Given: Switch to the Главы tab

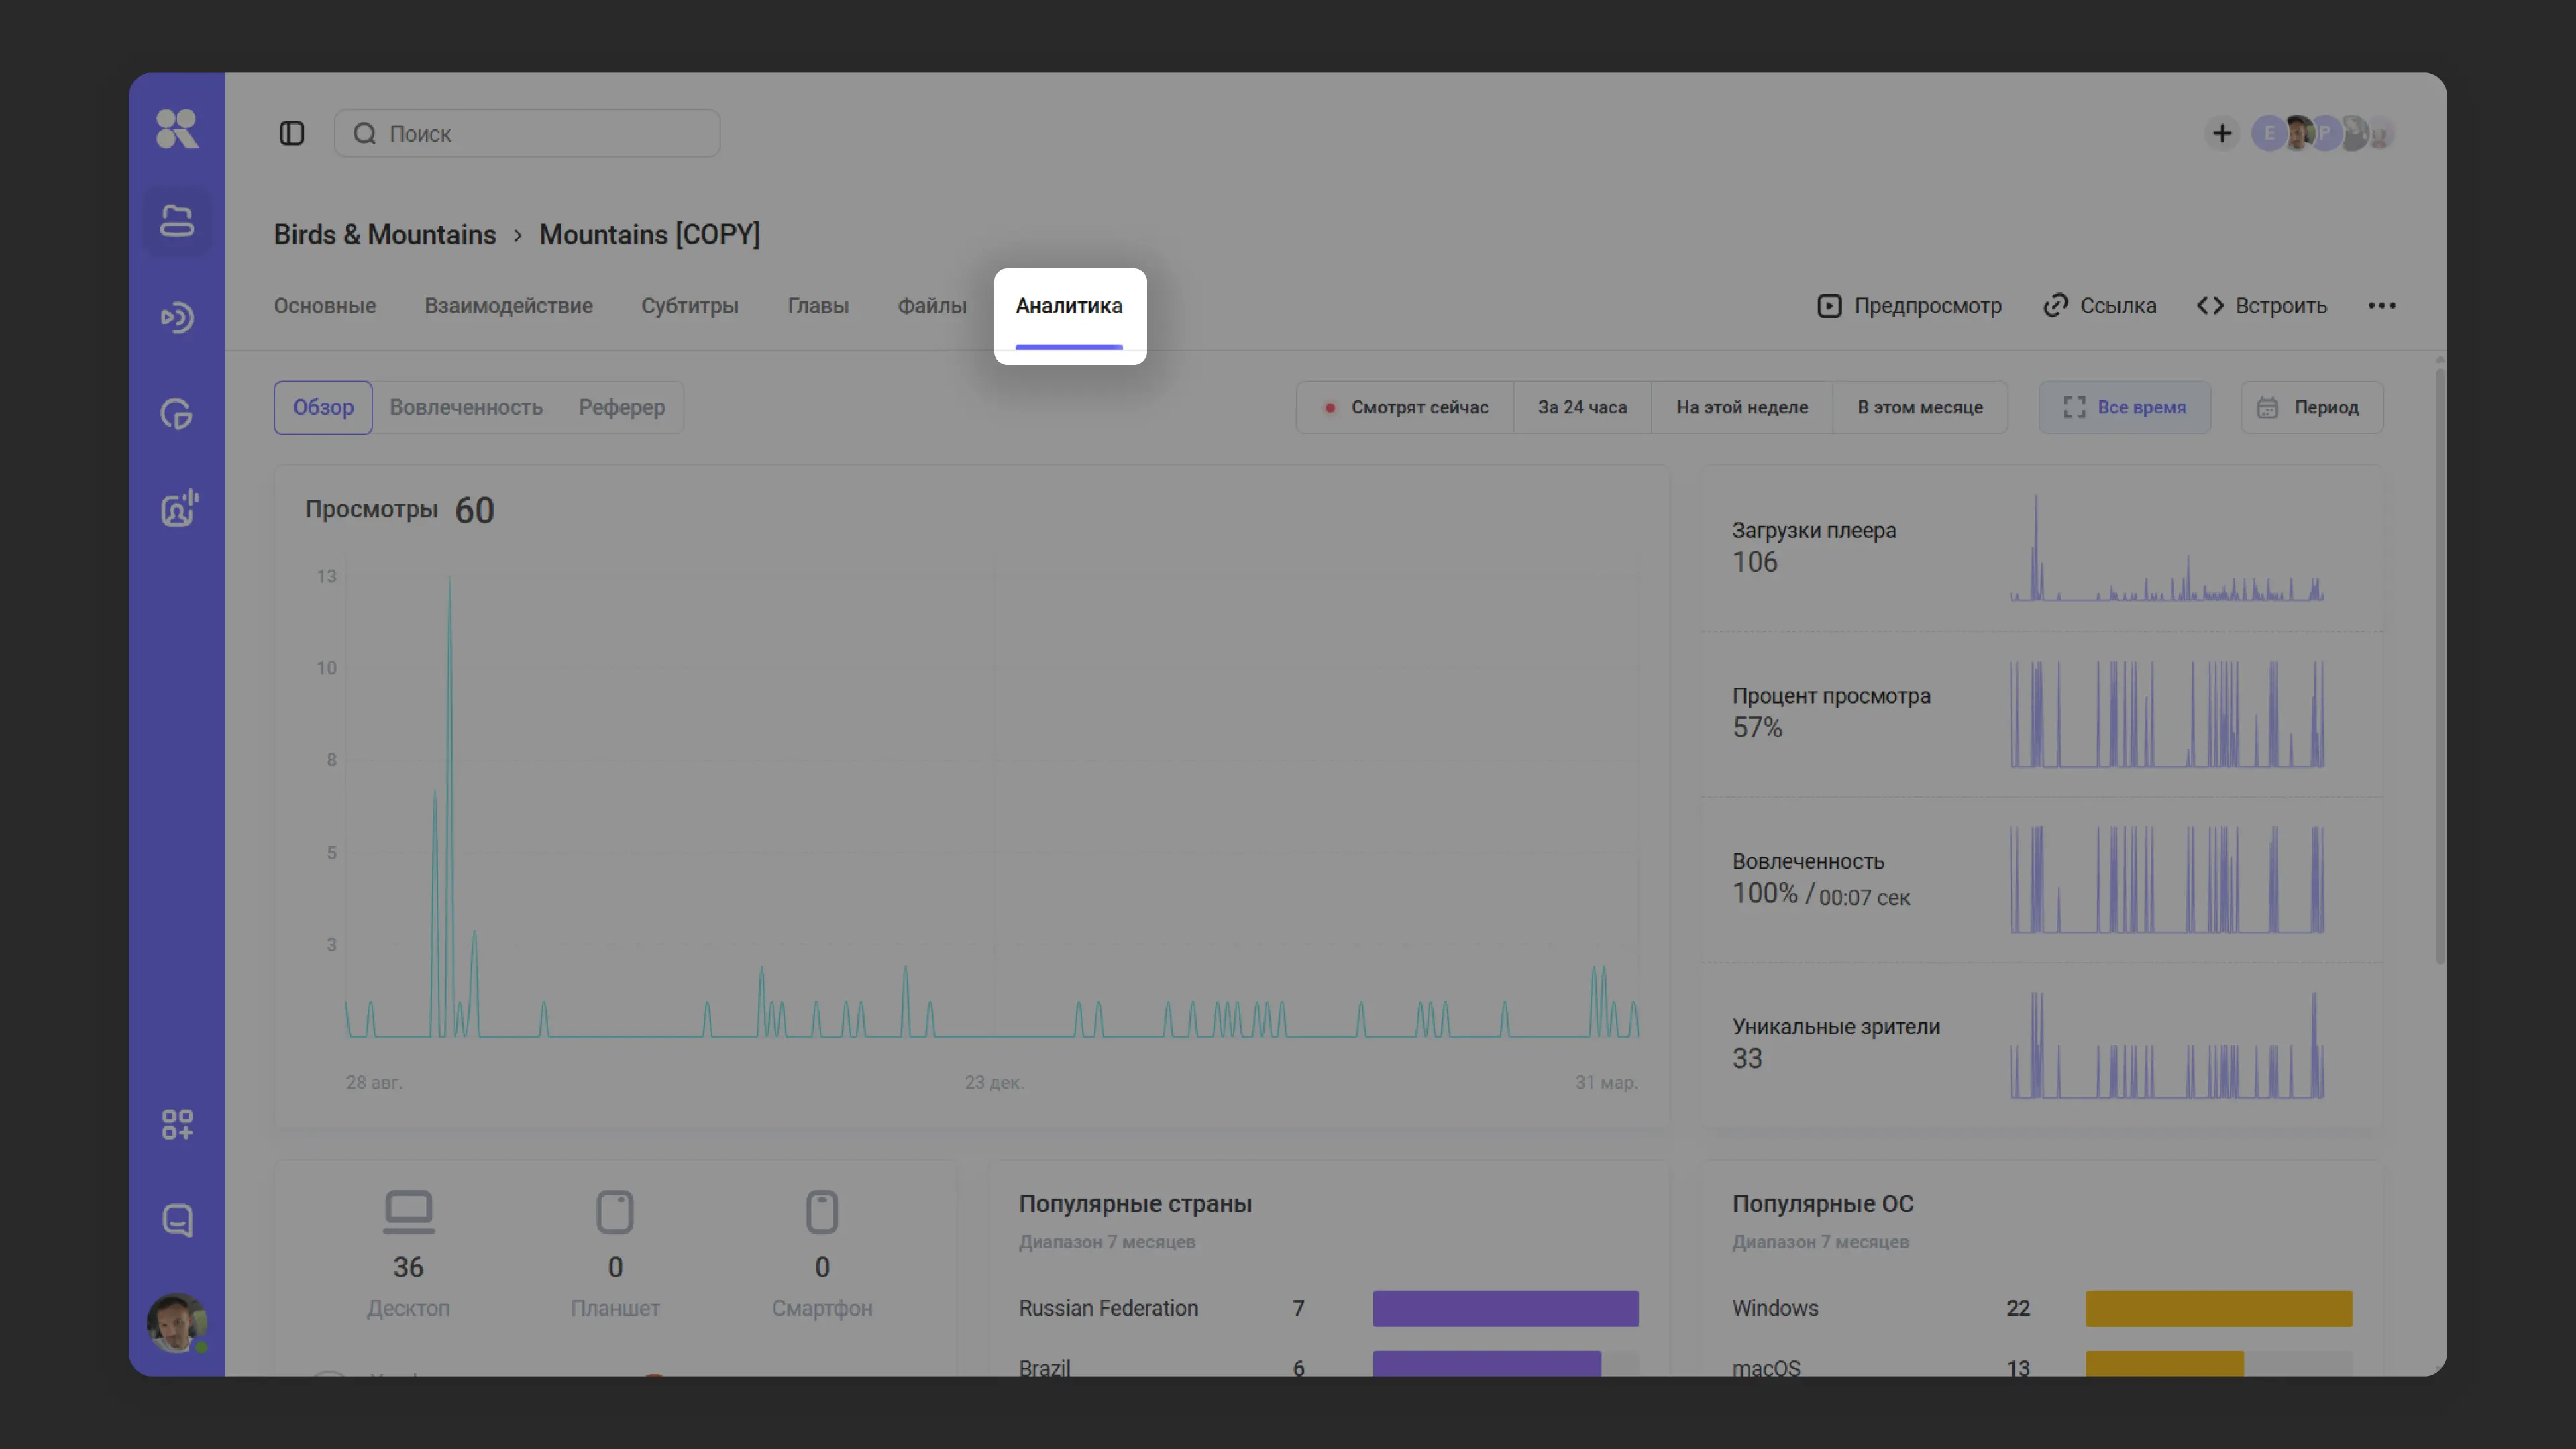Looking at the screenshot, I should pos(817,306).
